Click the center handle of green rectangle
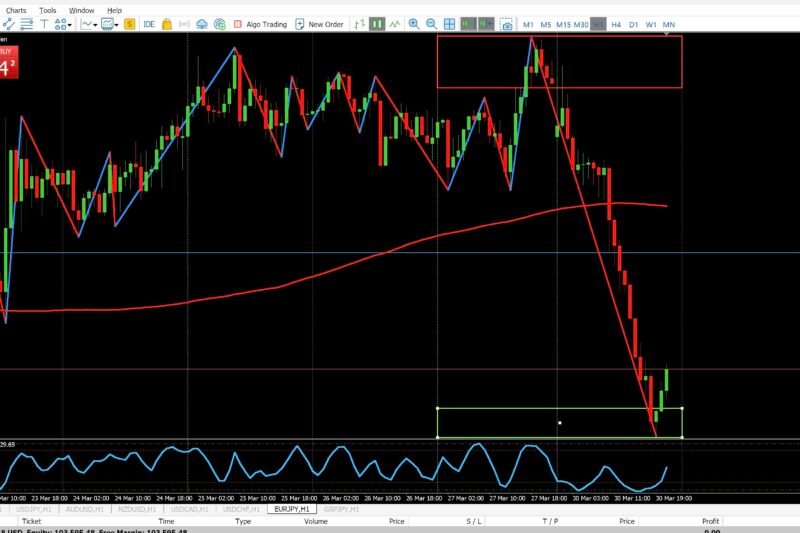 (560, 423)
